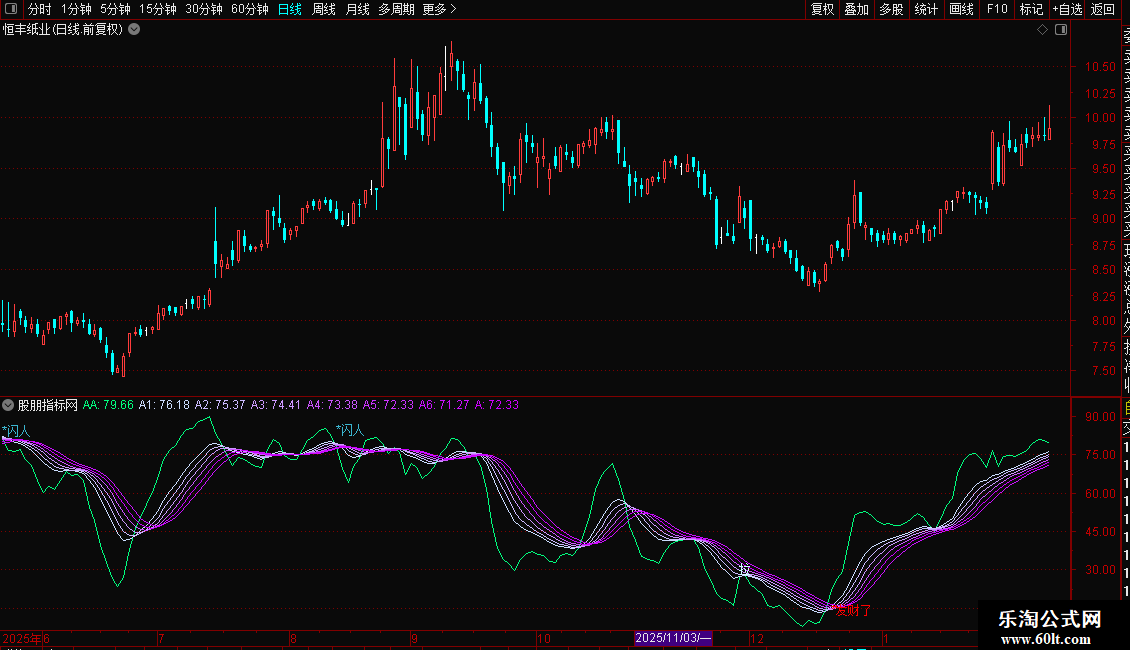Click the 复权 adjustment button
The width and height of the screenshot is (1130, 650).
pyautogui.click(x=822, y=9)
